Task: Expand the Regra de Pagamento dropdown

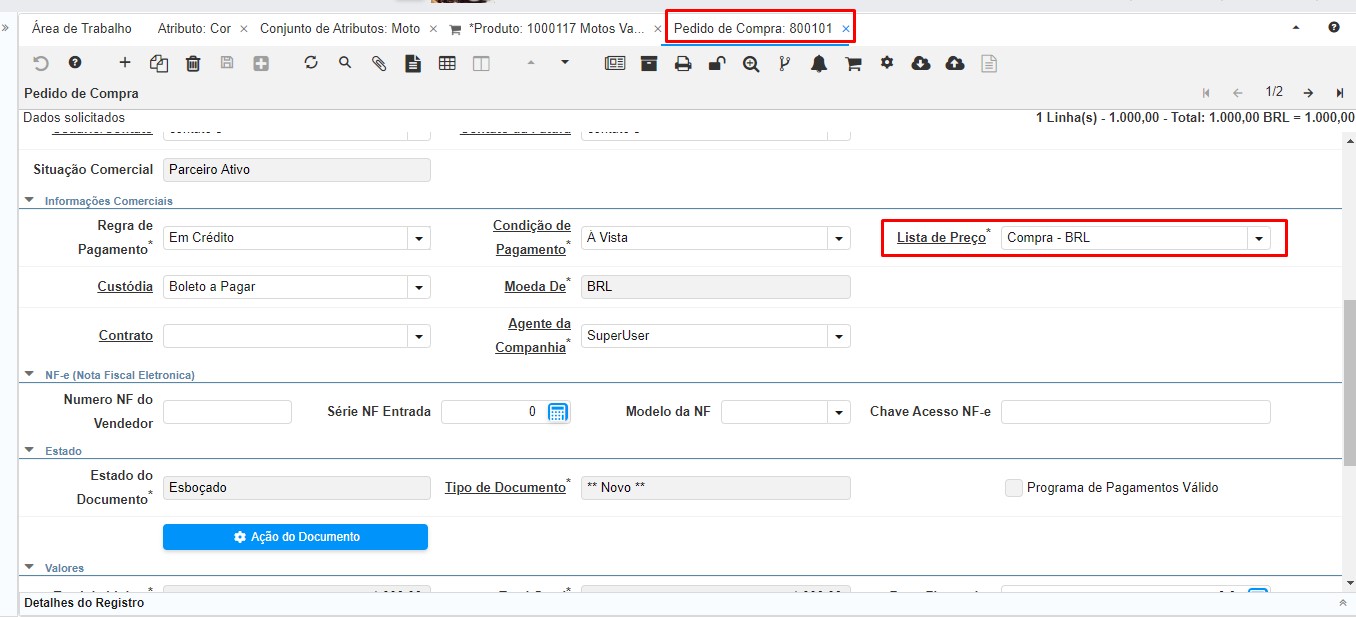Action: pyautogui.click(x=419, y=238)
